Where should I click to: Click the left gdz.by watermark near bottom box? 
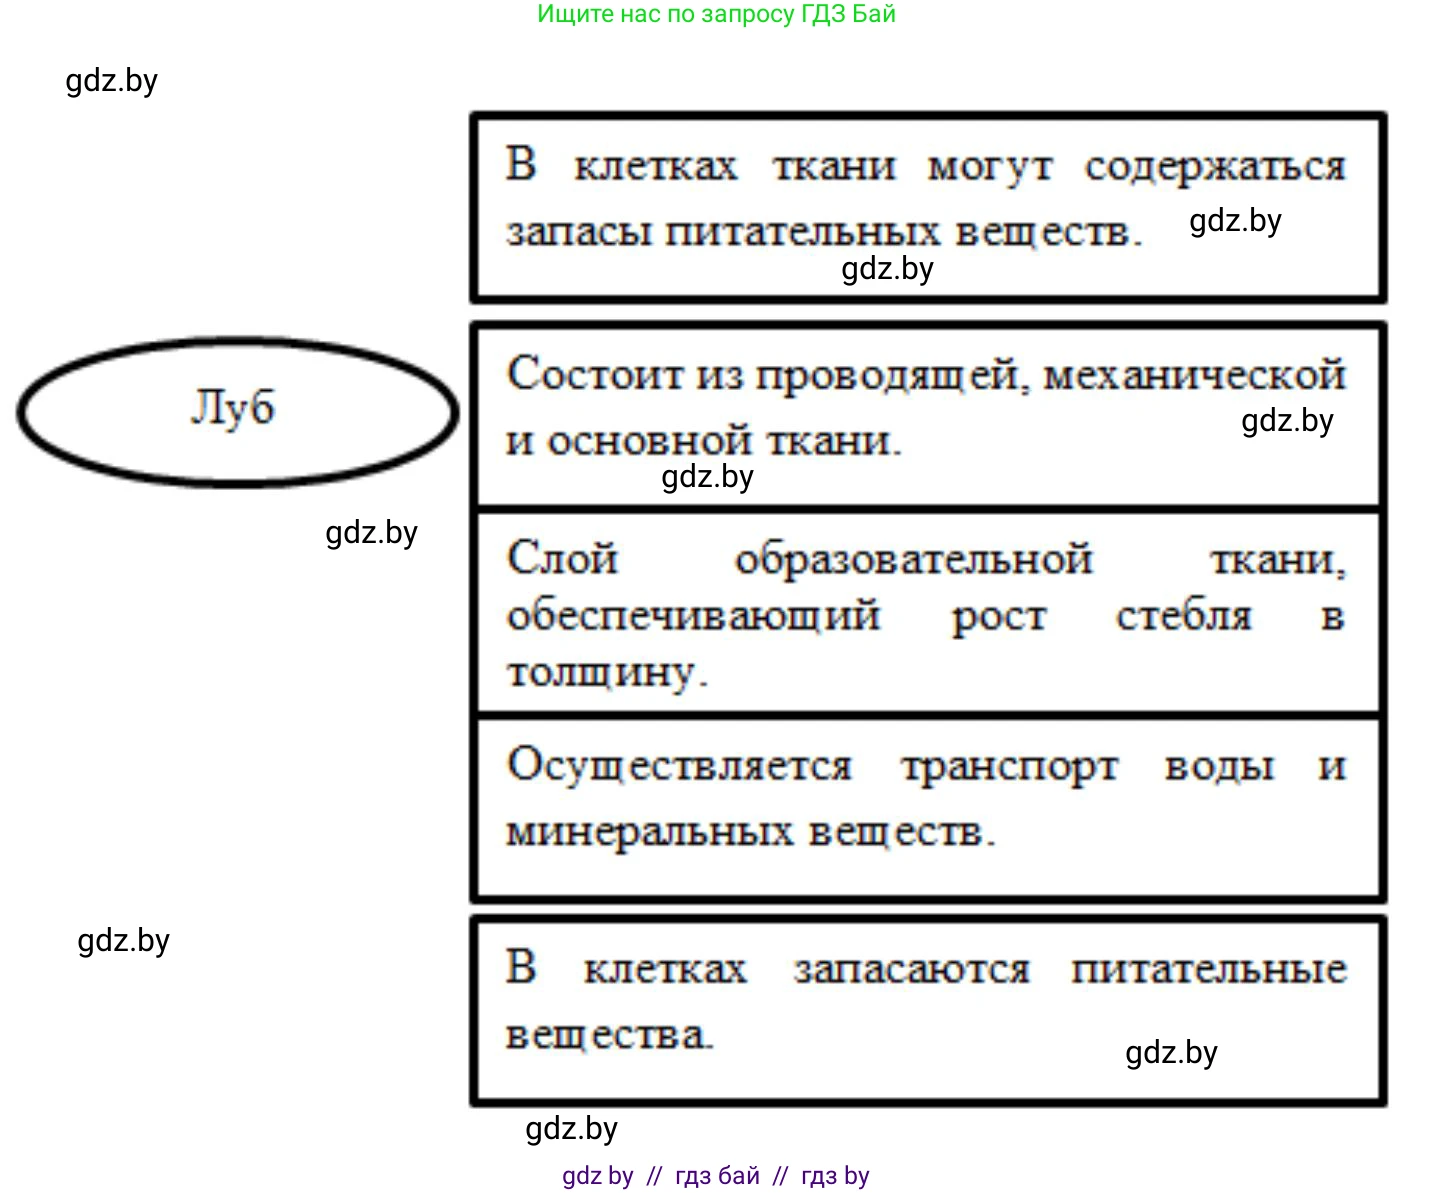click(124, 939)
